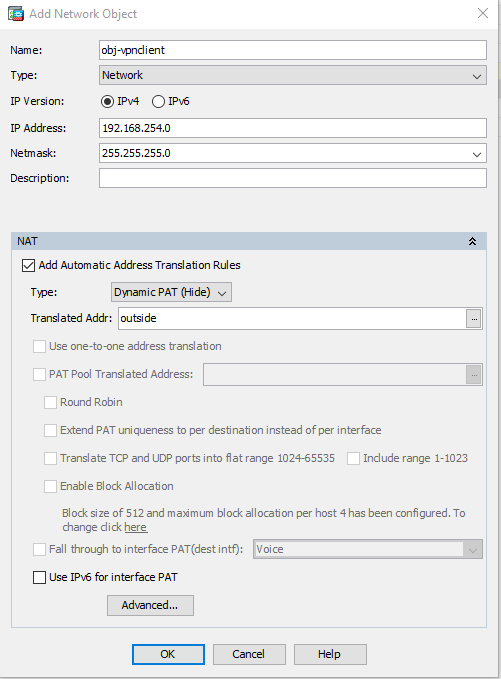Image resolution: width=501 pixels, height=679 pixels.
Task: Click the Cancel button
Action: 249,654
